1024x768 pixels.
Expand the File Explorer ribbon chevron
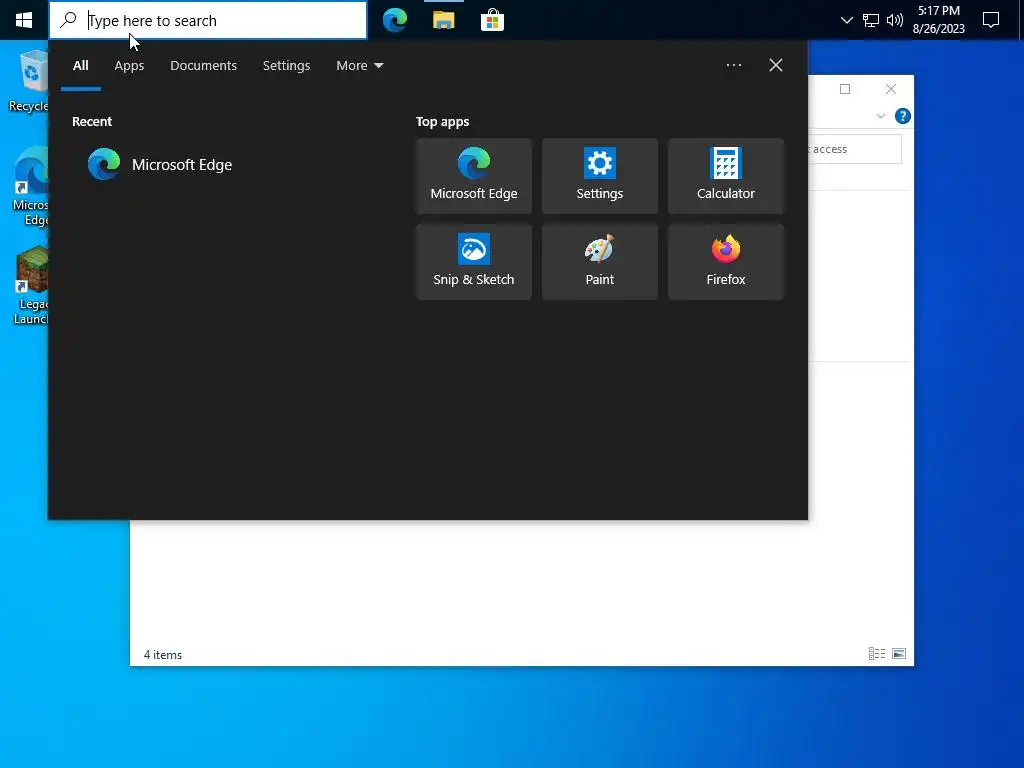[880, 116]
